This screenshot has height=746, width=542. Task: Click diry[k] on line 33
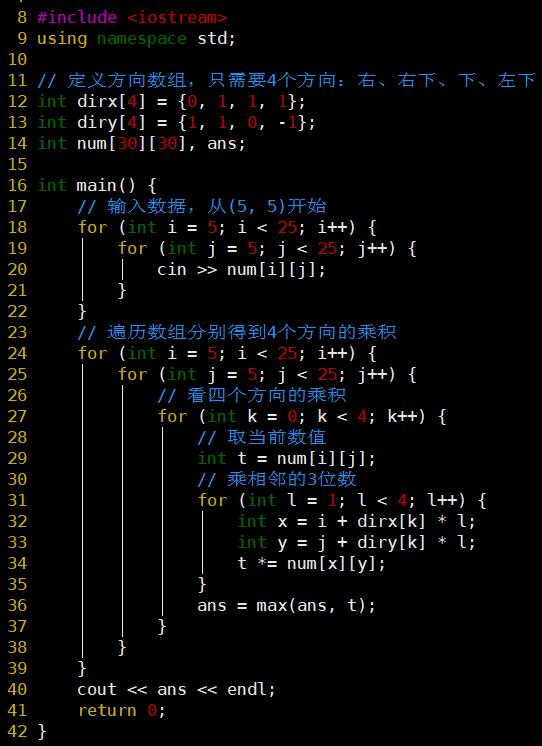392,542
